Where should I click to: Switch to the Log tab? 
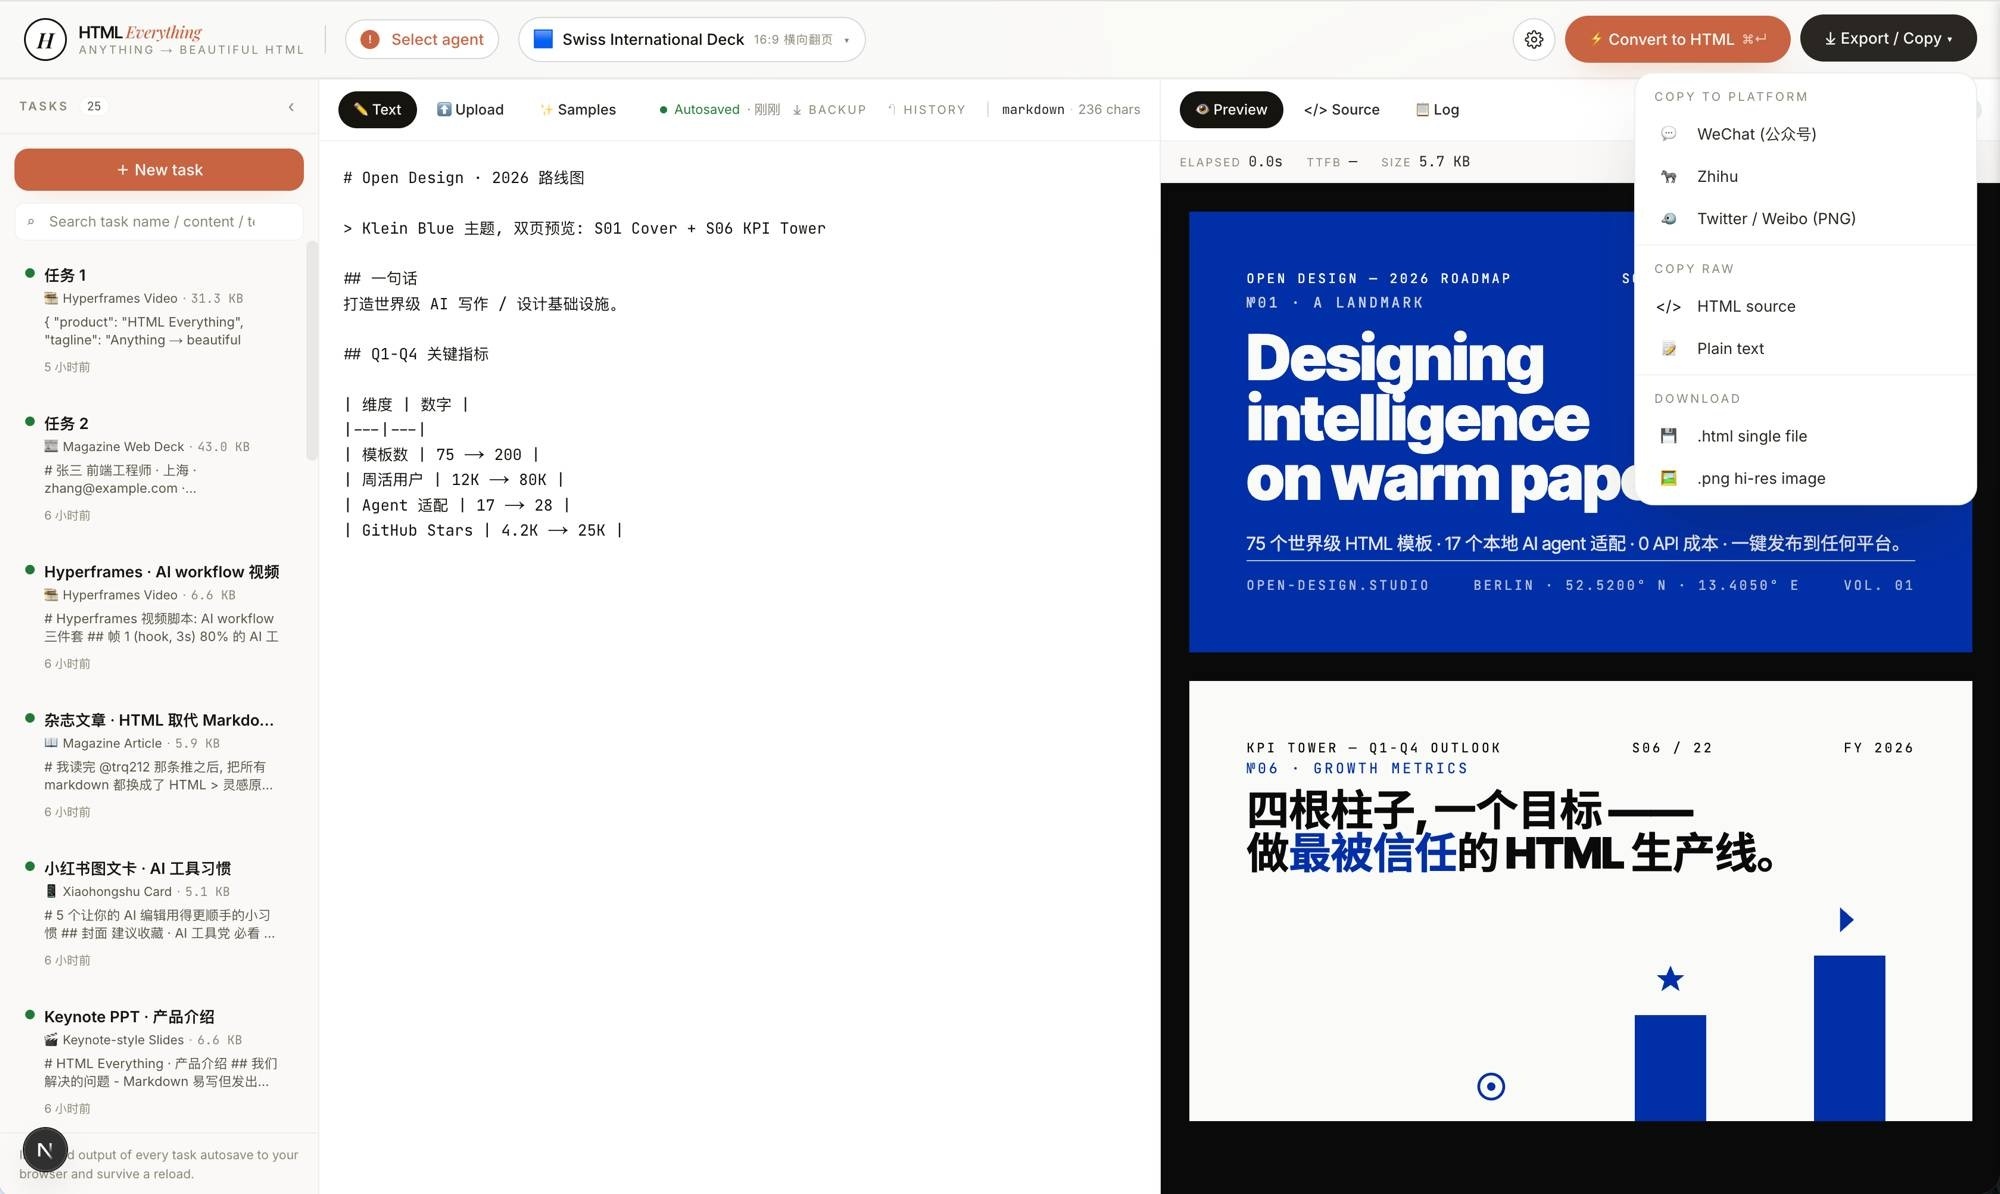(x=1437, y=109)
